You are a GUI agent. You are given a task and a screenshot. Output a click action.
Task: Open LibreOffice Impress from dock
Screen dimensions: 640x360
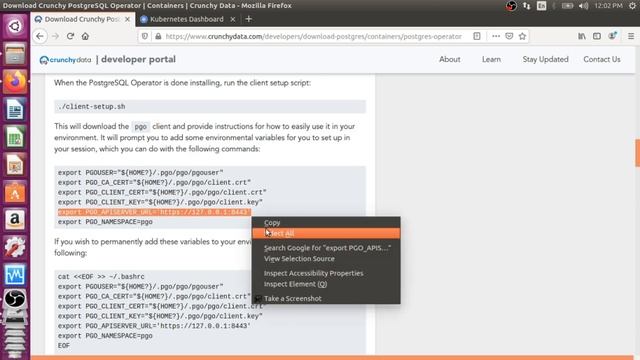click(15, 165)
